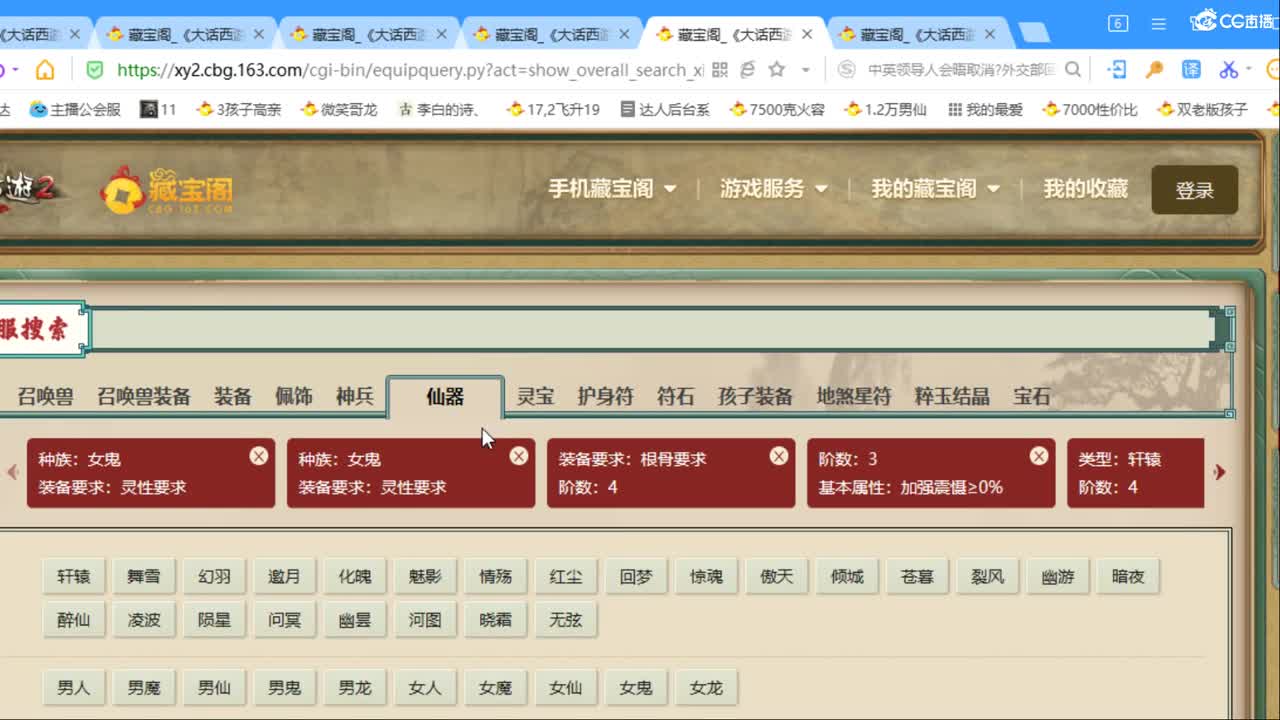The height and width of the screenshot is (720, 1280).
Task: Bookmark page with the star icon
Action: pyautogui.click(x=777, y=70)
